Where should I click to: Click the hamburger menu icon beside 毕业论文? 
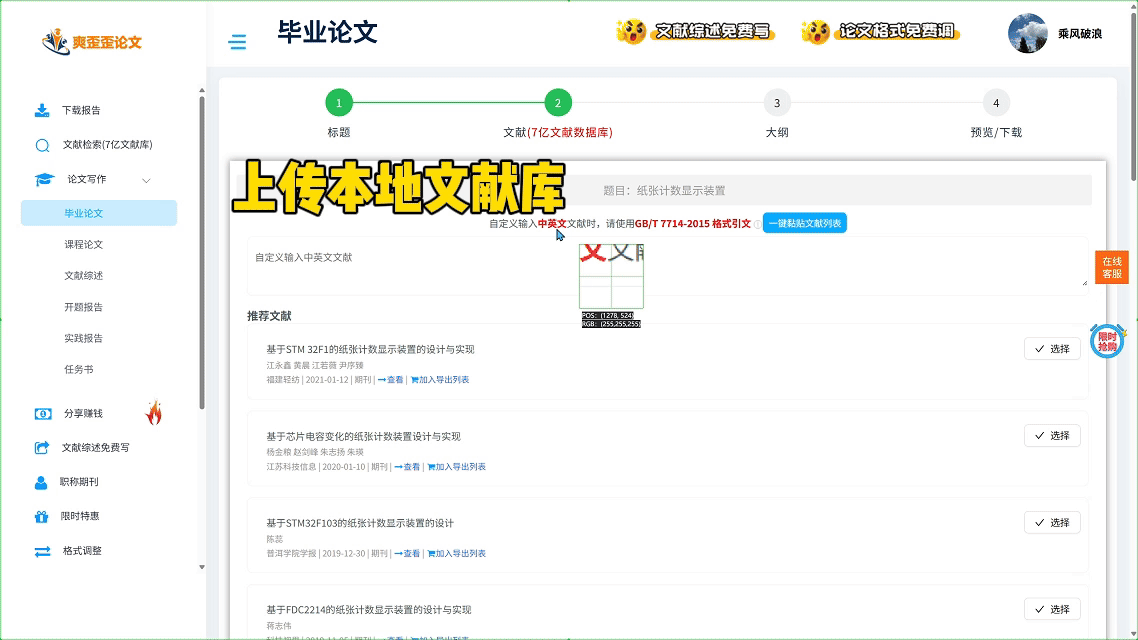237,42
